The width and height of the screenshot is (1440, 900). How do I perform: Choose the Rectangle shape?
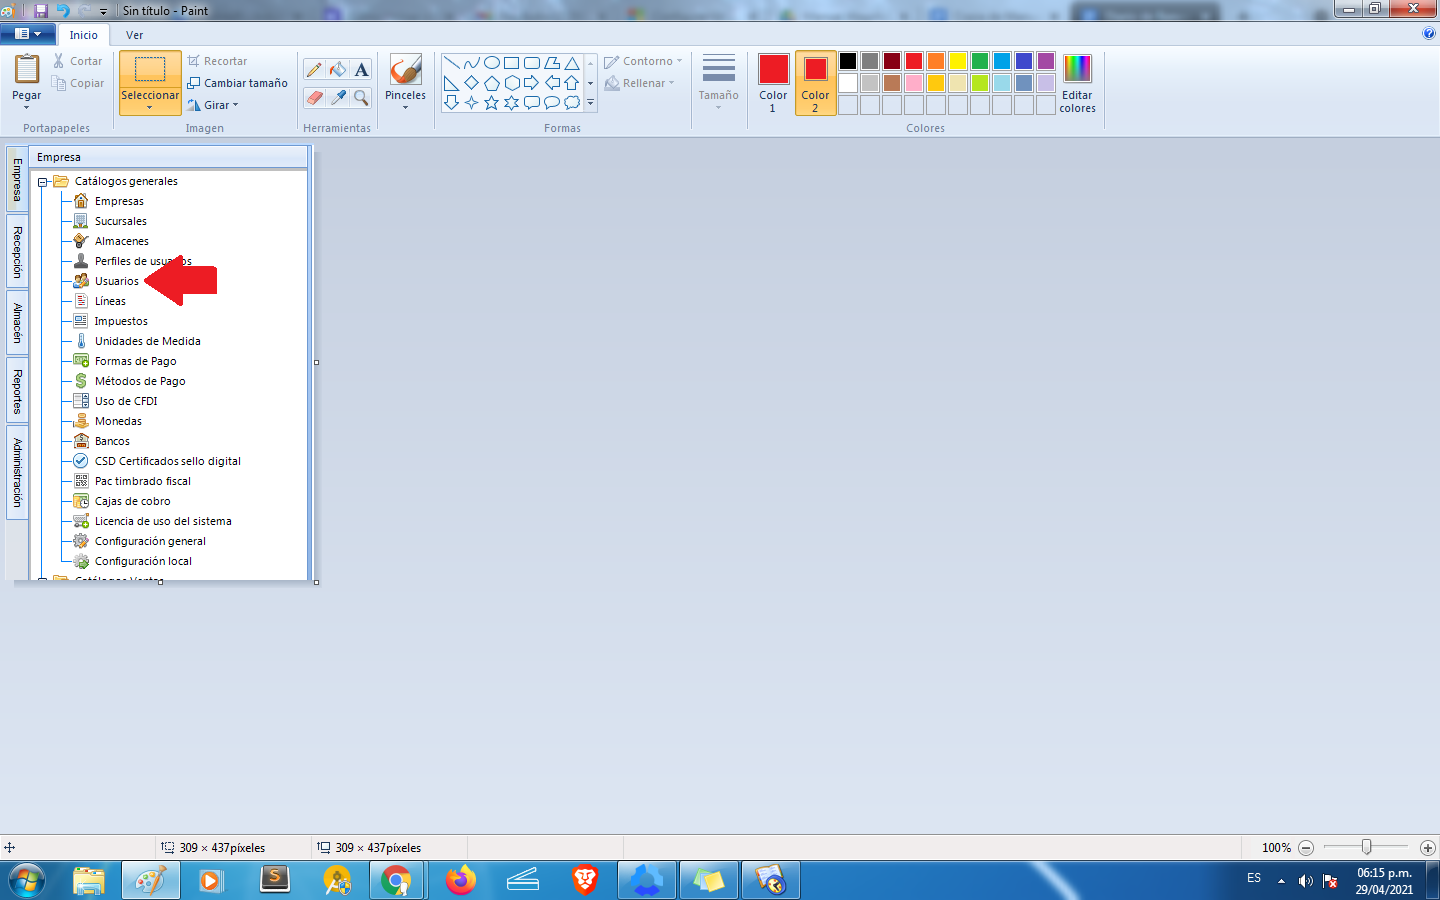tap(512, 63)
